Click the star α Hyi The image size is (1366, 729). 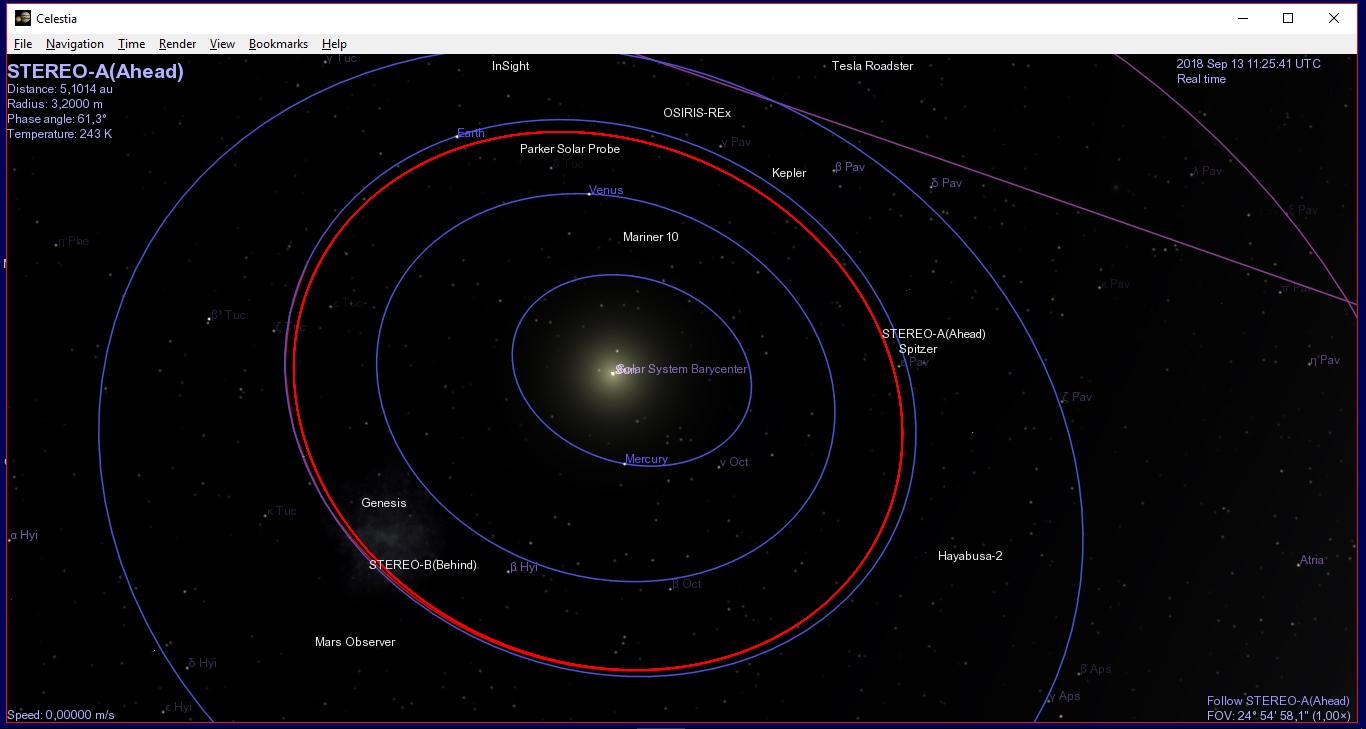(24, 535)
